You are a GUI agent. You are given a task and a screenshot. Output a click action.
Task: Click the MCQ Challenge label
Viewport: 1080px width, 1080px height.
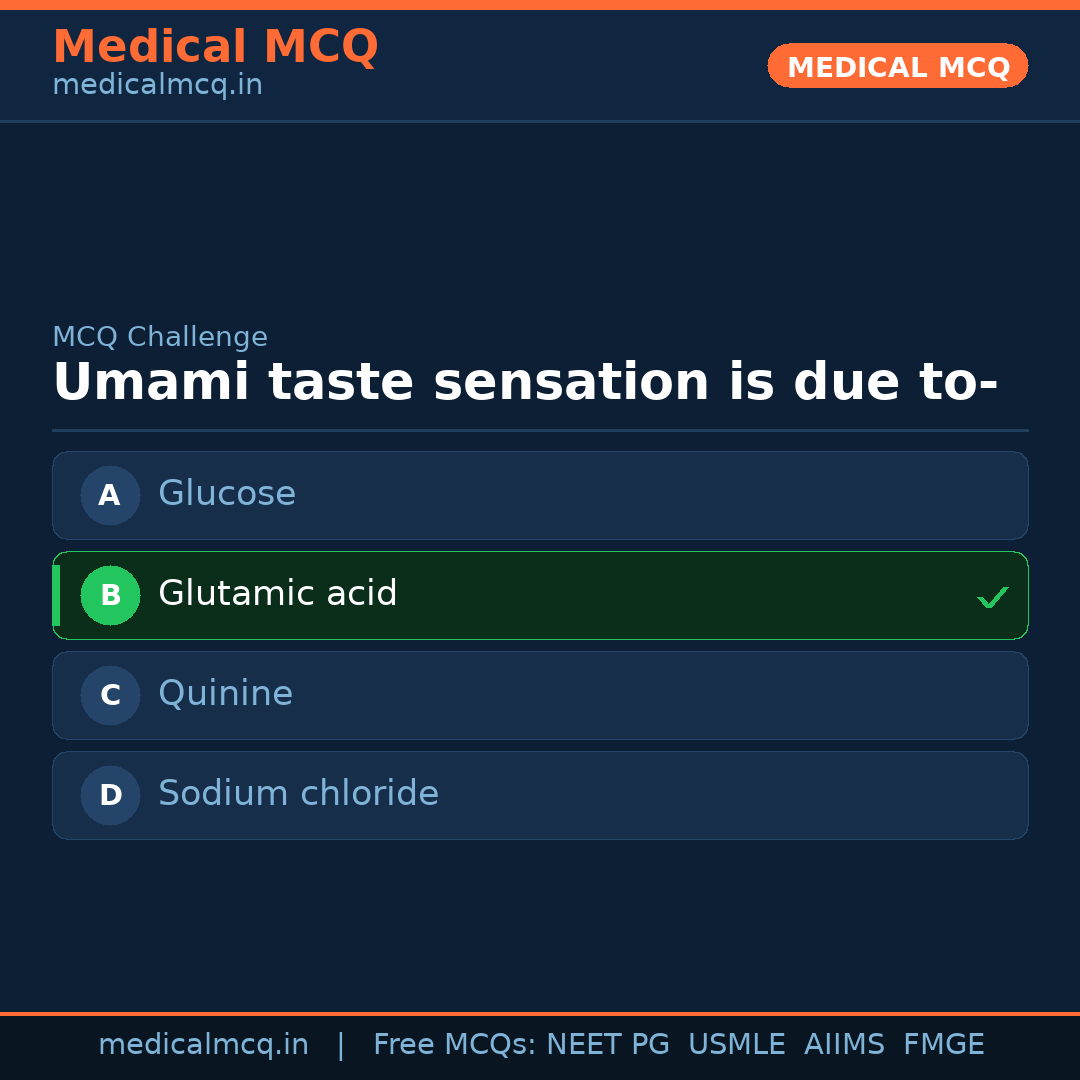160,338
